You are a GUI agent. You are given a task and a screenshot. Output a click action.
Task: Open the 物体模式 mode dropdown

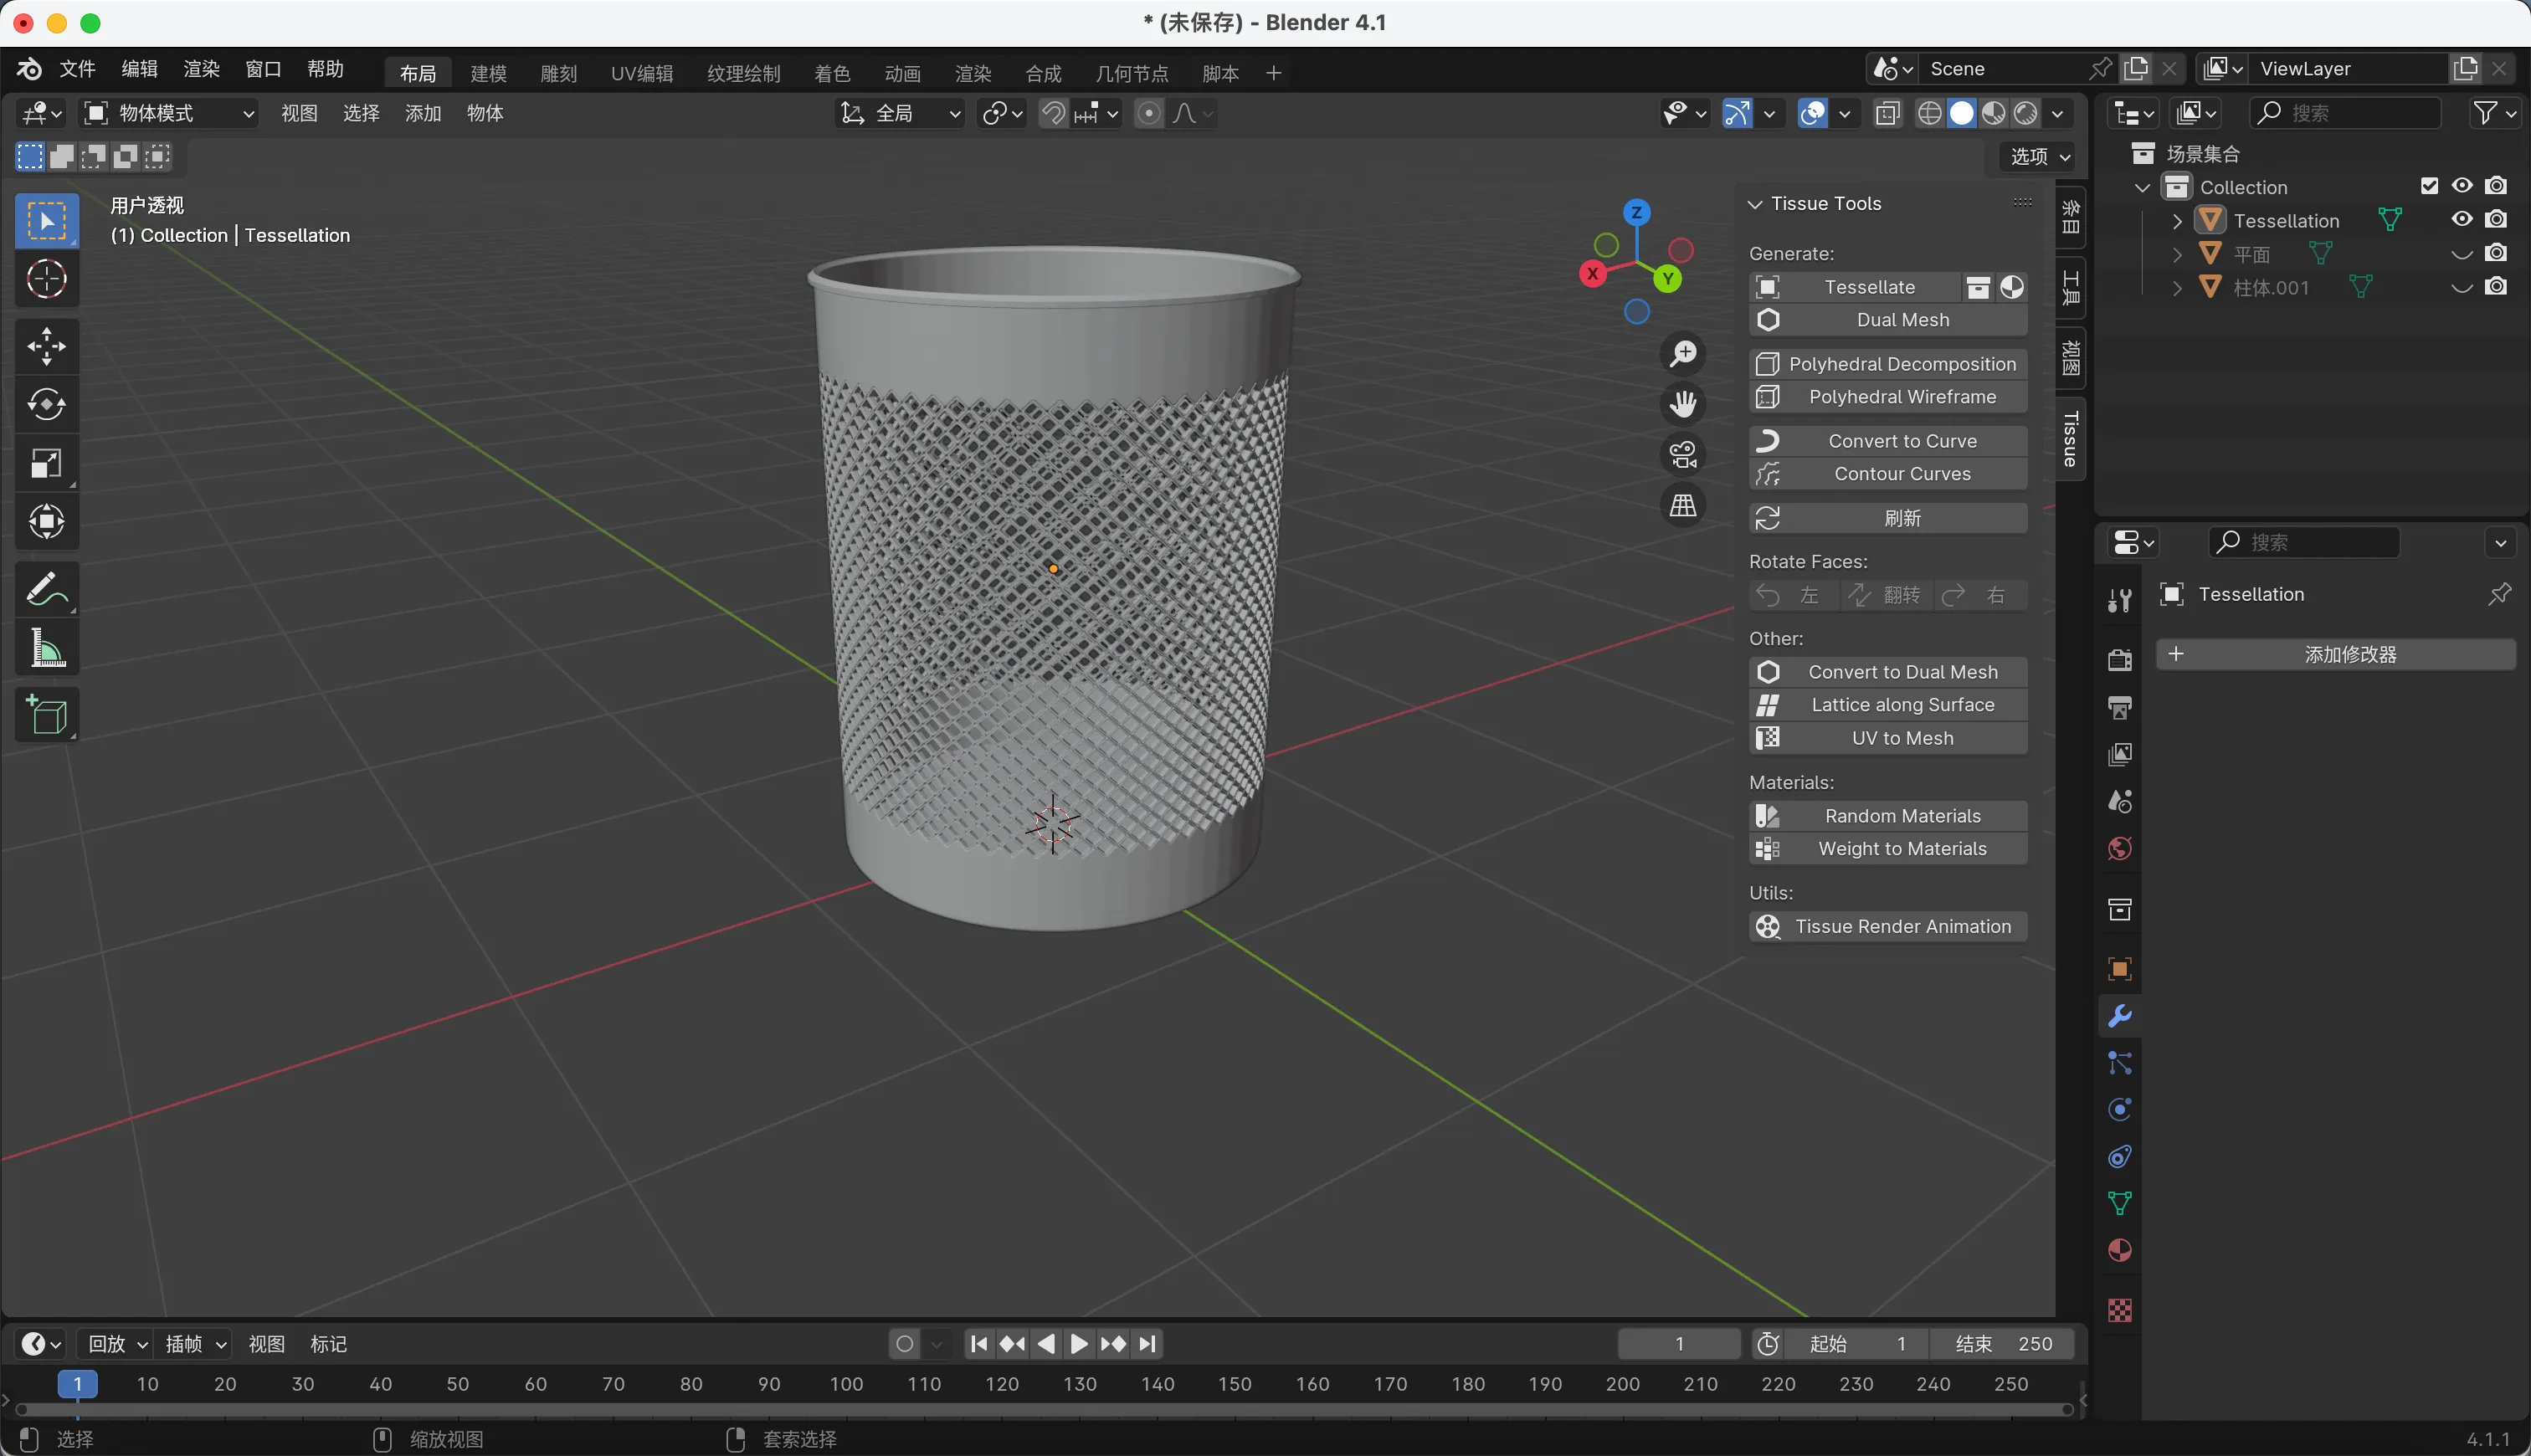tap(168, 113)
